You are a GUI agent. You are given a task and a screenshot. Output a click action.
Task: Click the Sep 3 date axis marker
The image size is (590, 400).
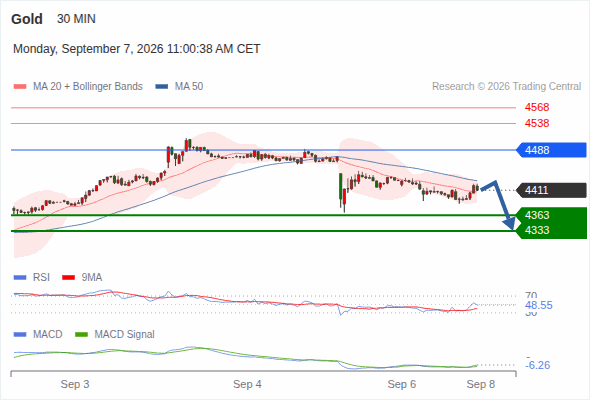point(75,384)
